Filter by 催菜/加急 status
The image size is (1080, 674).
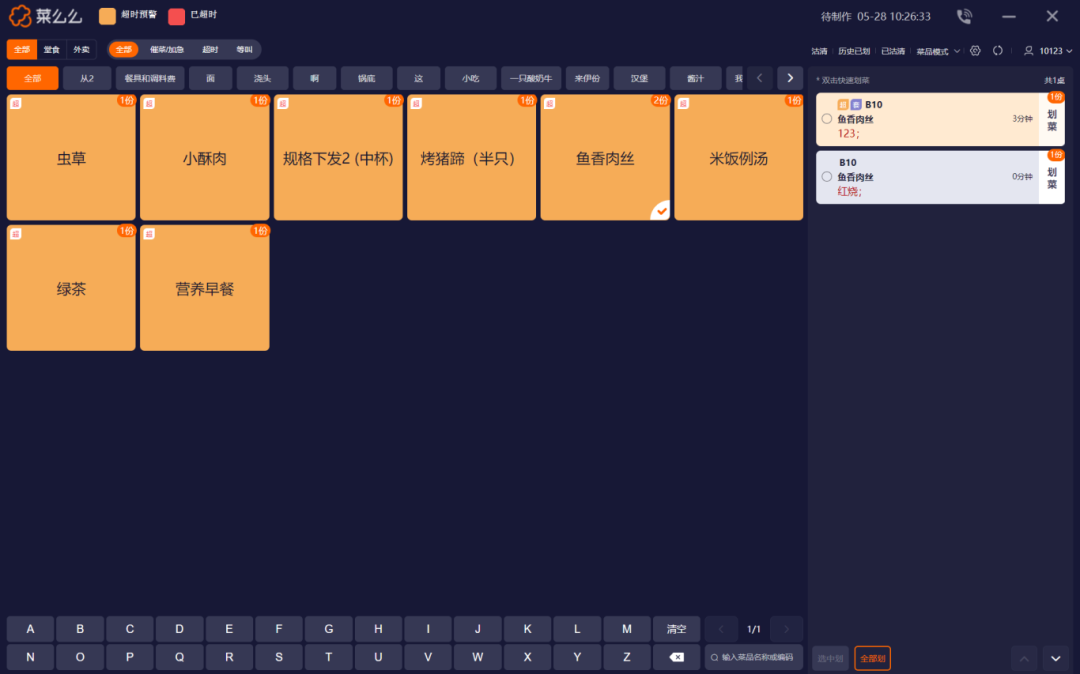167,50
